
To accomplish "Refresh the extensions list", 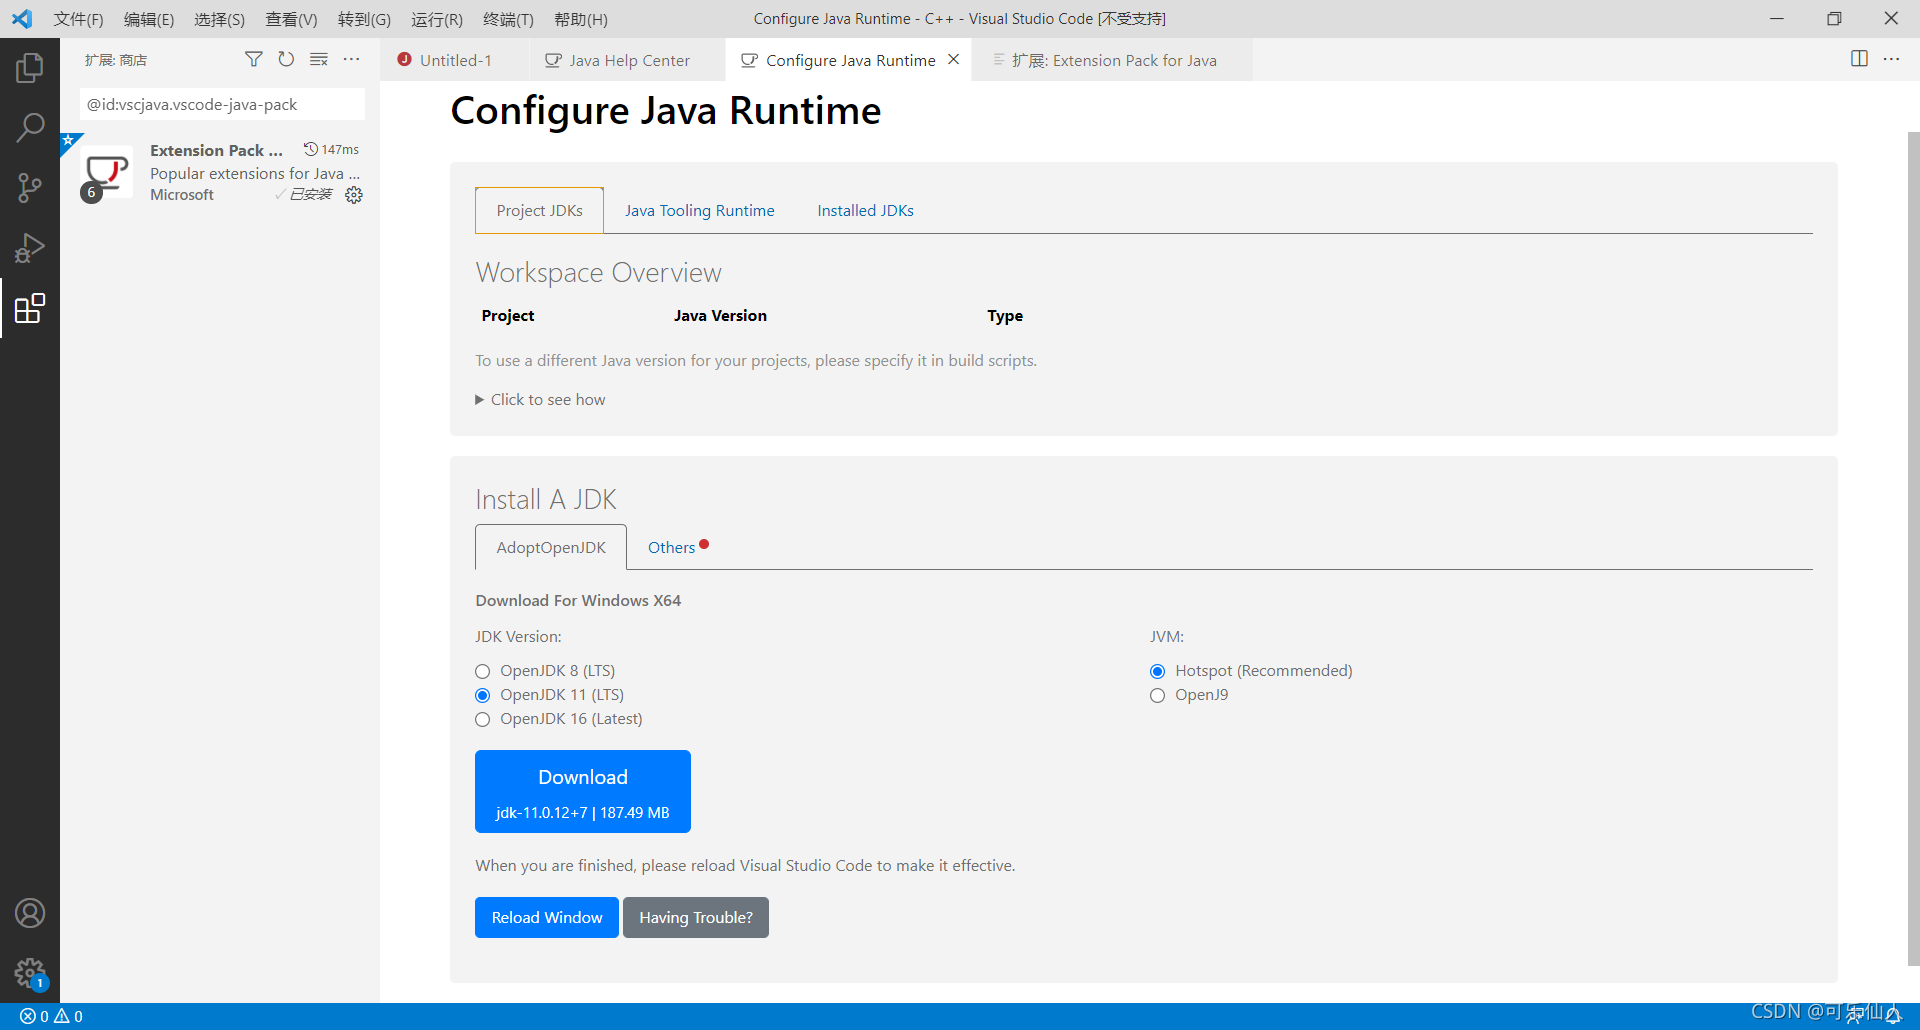I will [286, 59].
